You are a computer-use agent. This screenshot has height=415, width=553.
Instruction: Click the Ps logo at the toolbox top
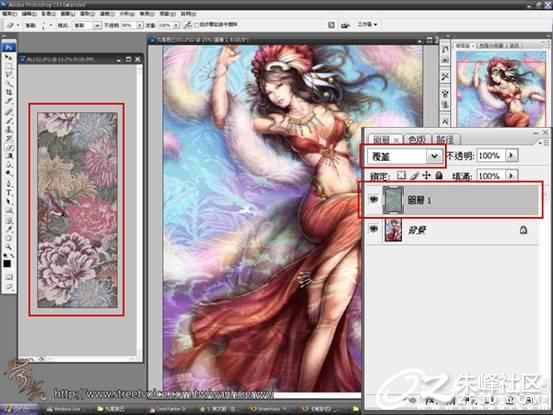point(8,47)
